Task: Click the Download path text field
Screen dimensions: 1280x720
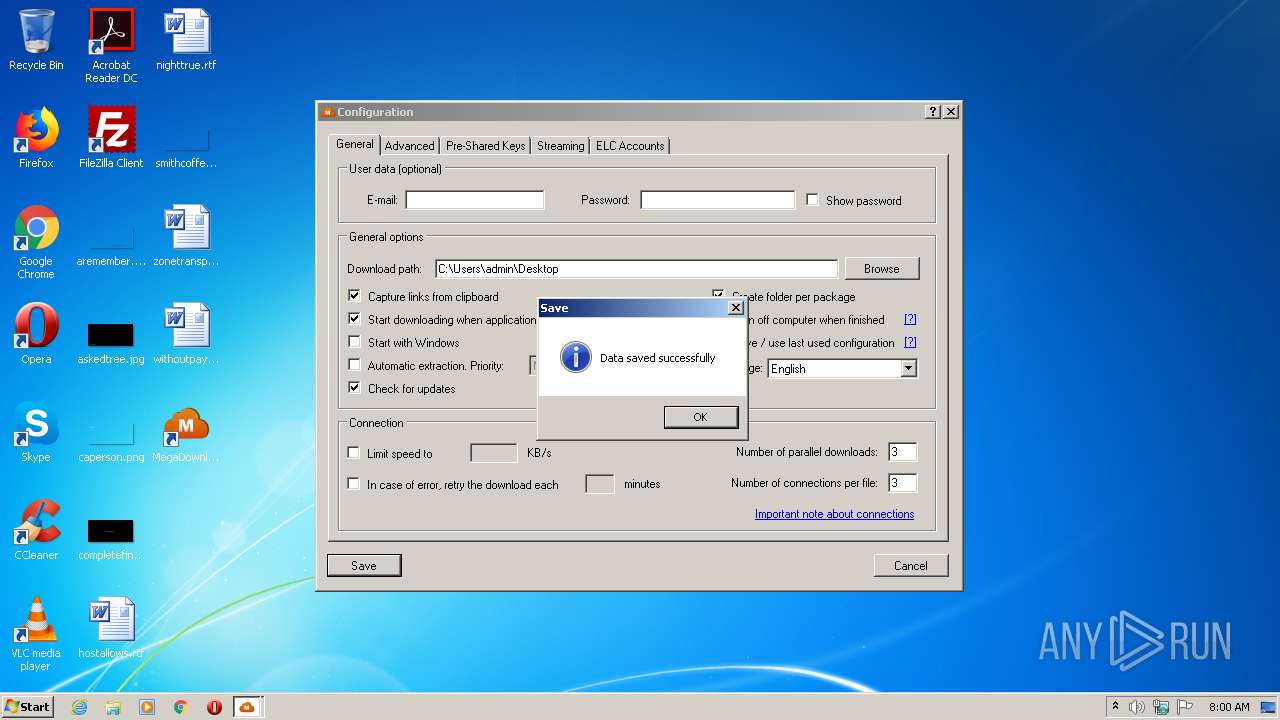Action: click(x=636, y=269)
